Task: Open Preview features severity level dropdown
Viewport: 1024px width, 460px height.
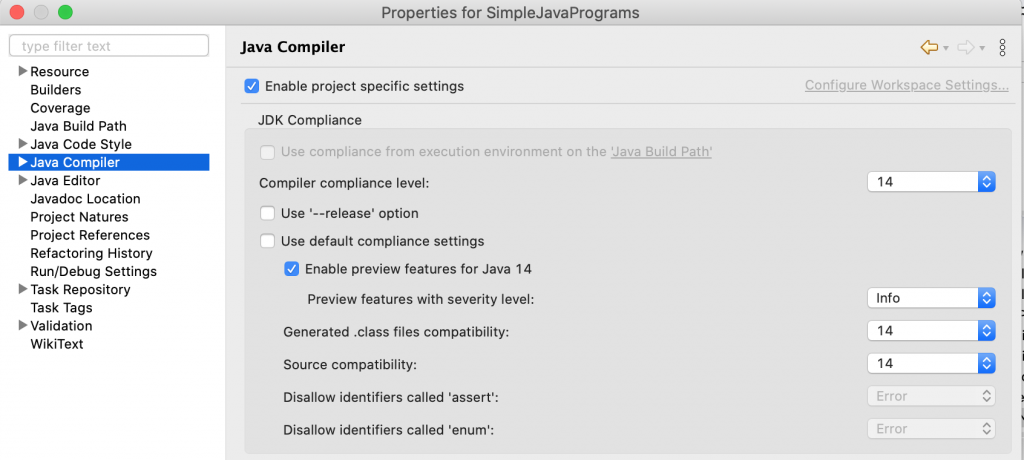Action: [931, 298]
